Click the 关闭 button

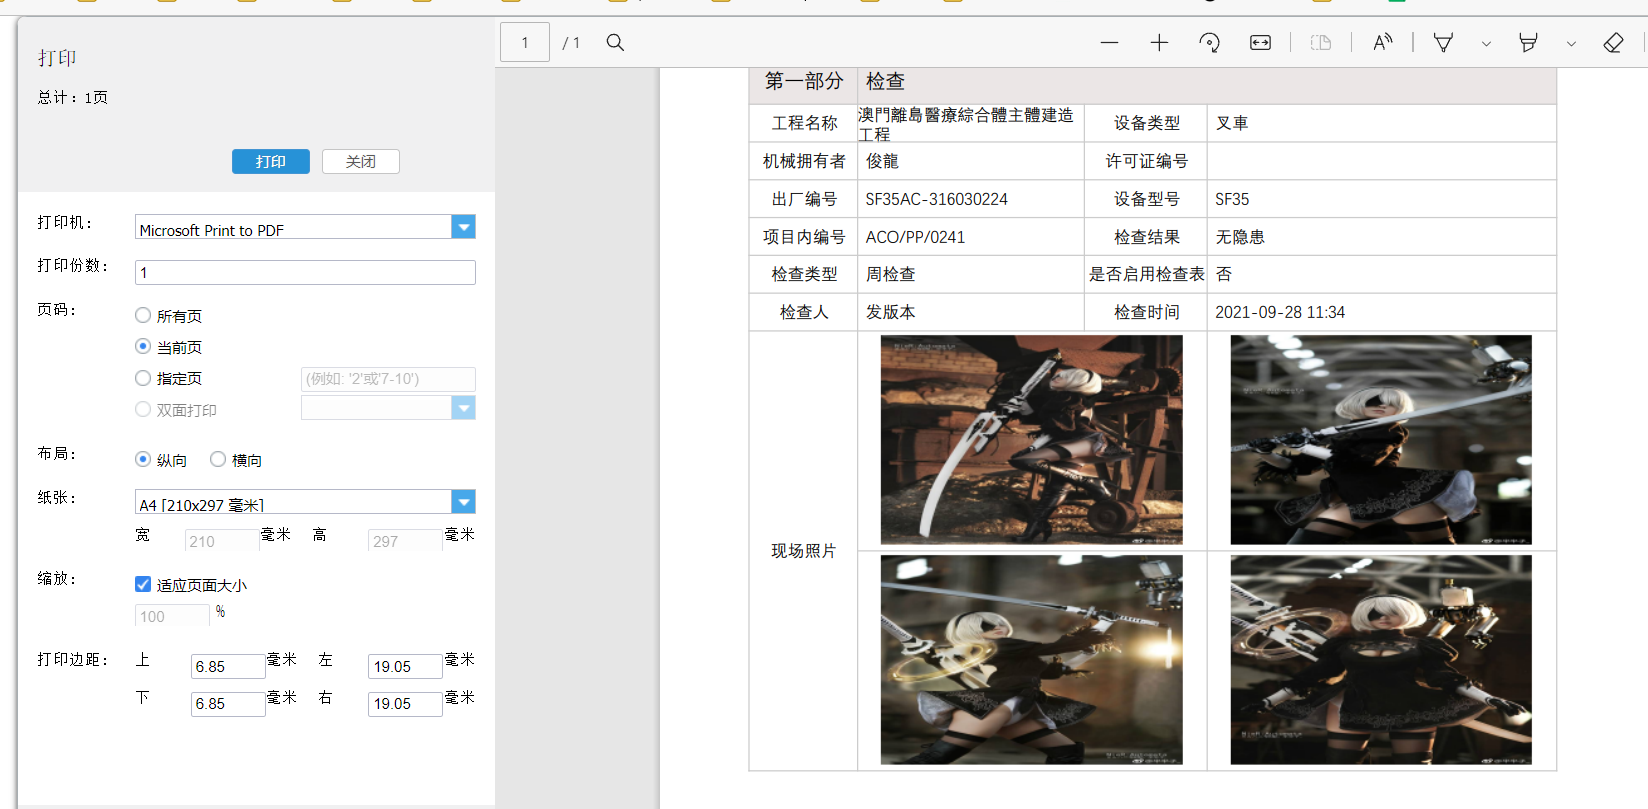pos(361,161)
